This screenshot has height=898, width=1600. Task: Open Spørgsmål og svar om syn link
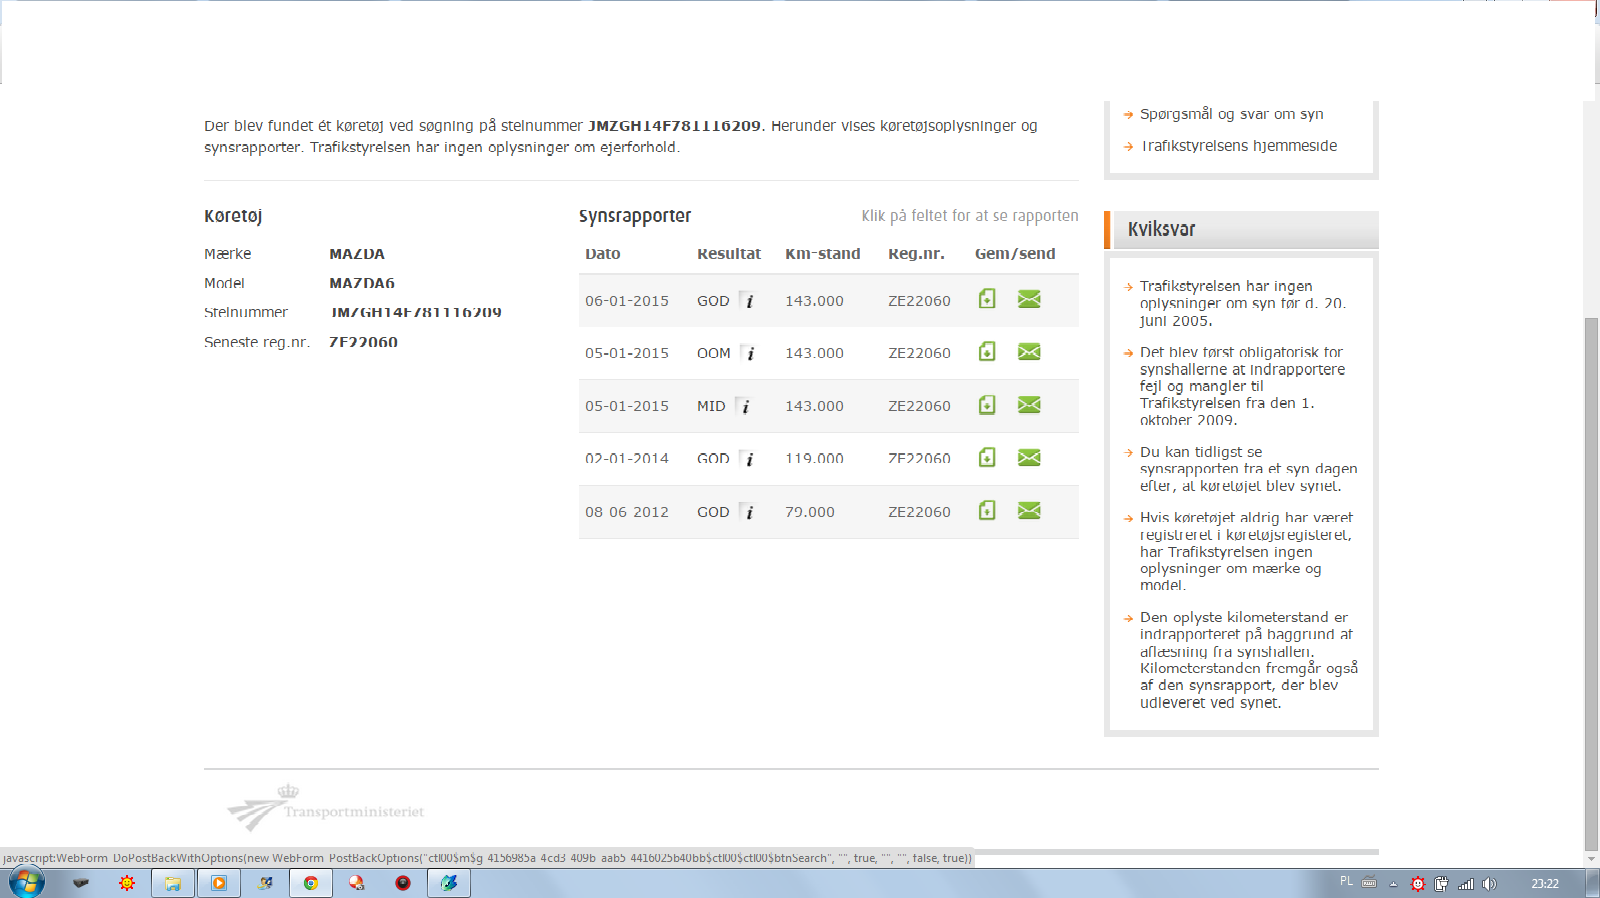1231,114
